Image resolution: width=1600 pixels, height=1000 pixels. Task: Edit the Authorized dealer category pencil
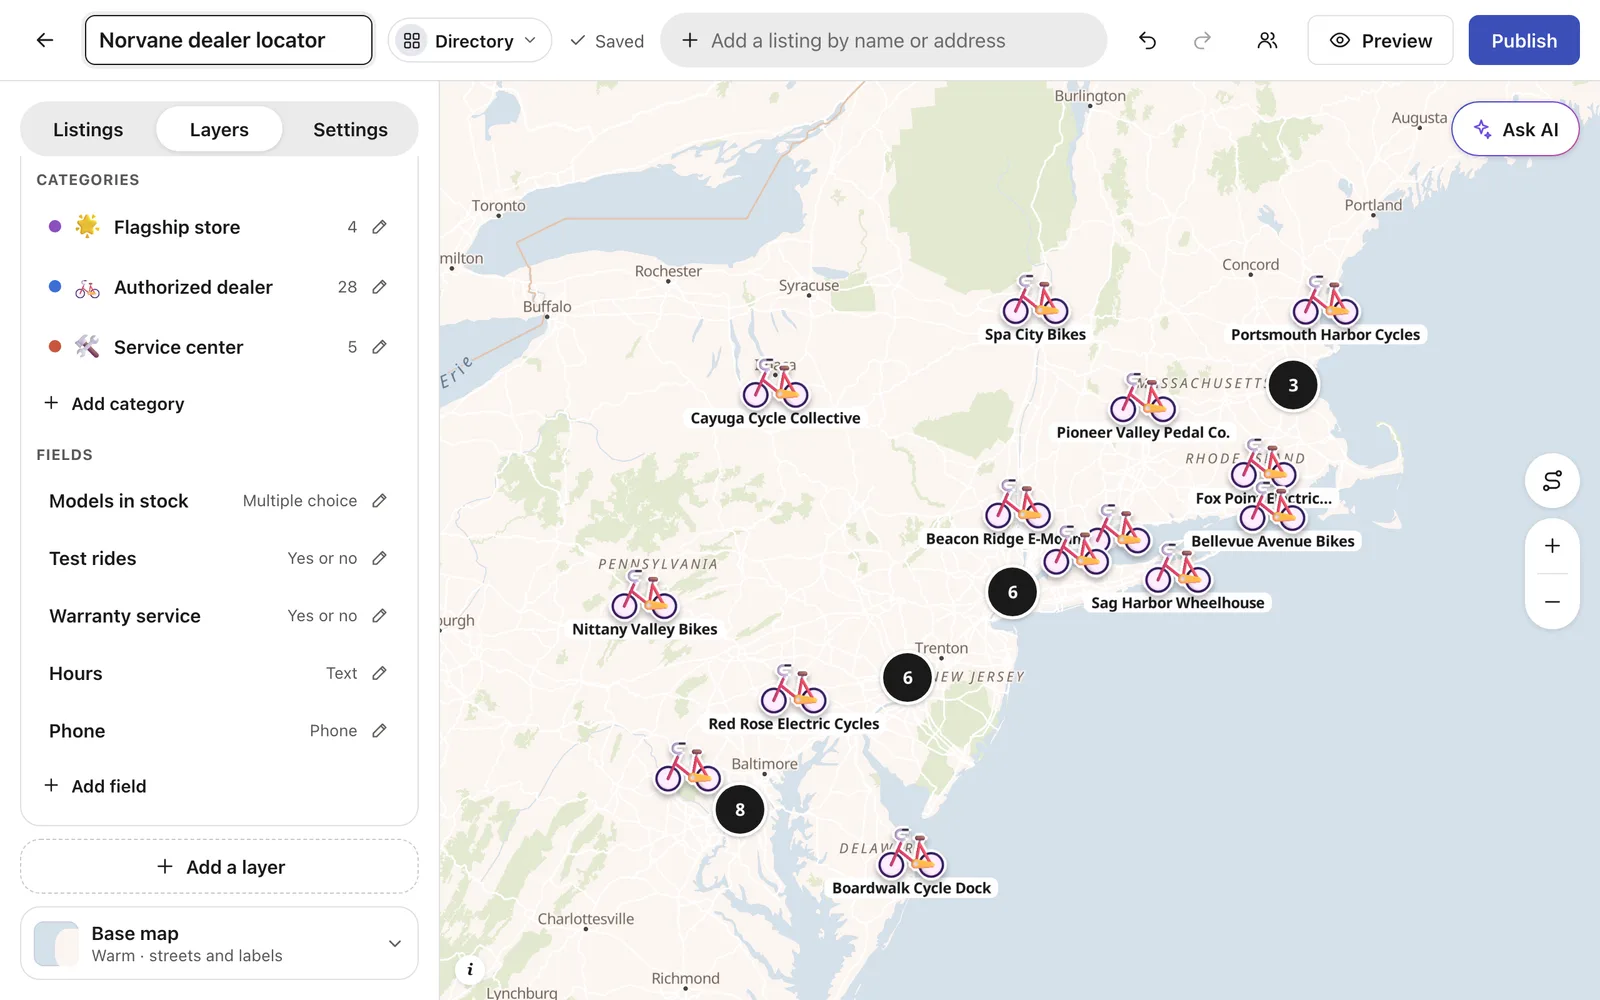pyautogui.click(x=379, y=287)
